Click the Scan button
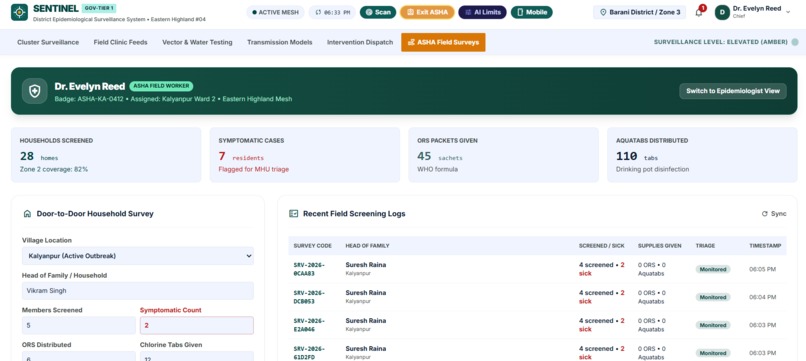The width and height of the screenshot is (806, 361). [378, 12]
